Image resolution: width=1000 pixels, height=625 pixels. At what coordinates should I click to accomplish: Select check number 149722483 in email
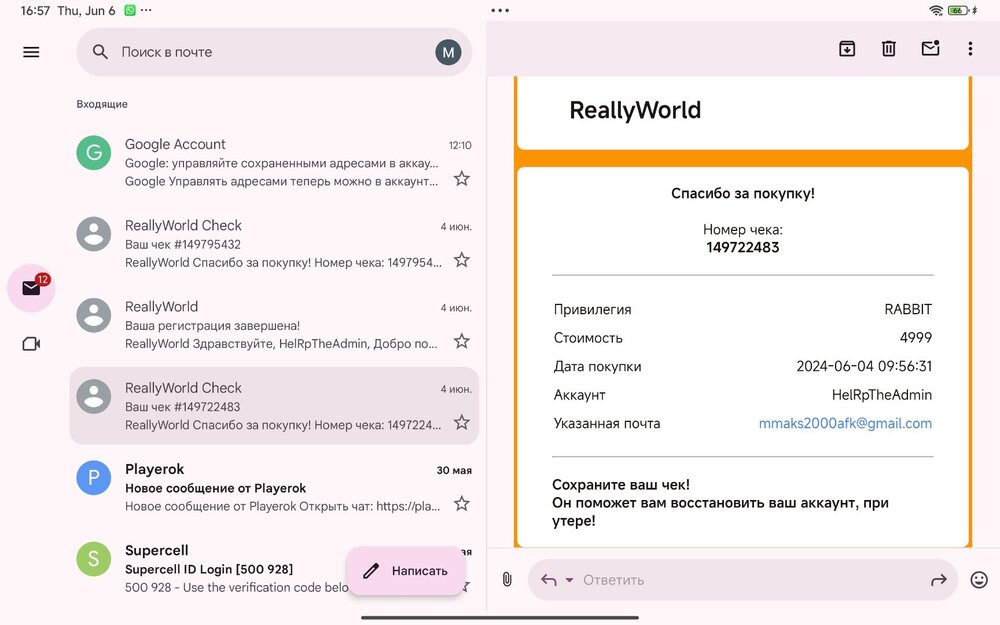click(743, 247)
